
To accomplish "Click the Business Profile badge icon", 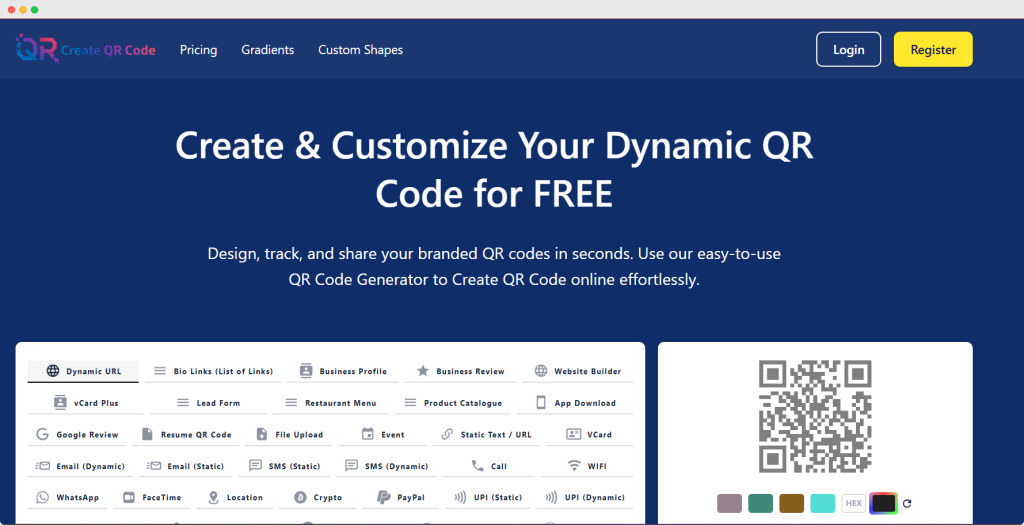I will pos(306,371).
